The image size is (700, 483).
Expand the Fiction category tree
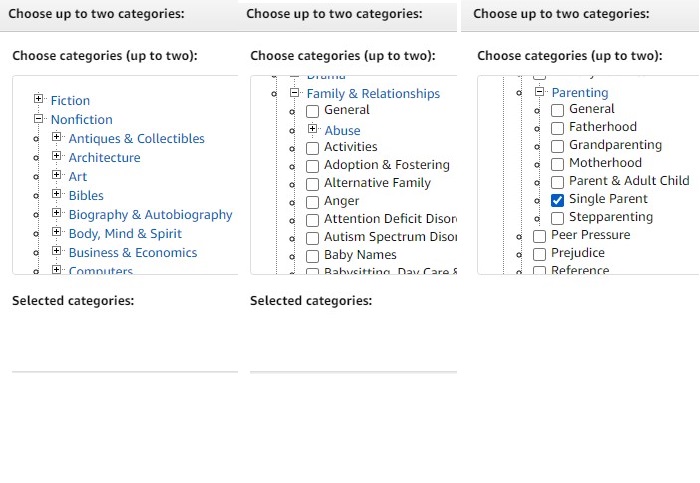(38, 98)
